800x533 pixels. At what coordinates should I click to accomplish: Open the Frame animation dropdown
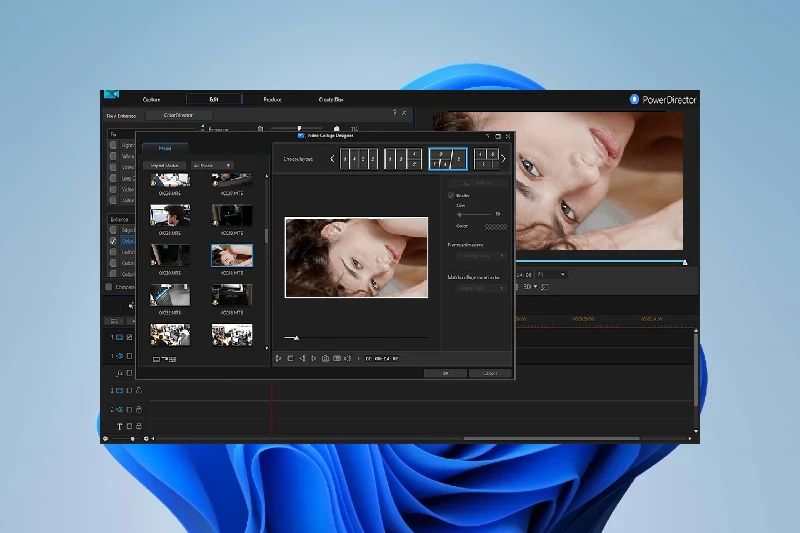(x=481, y=256)
